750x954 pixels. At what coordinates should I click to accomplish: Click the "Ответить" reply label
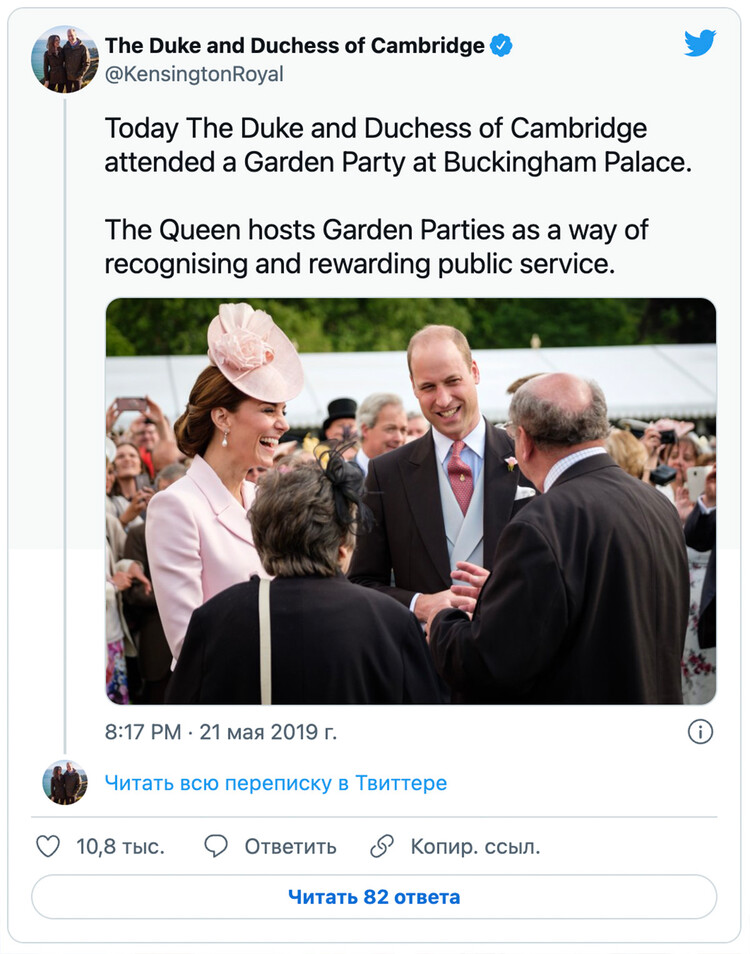tap(290, 847)
